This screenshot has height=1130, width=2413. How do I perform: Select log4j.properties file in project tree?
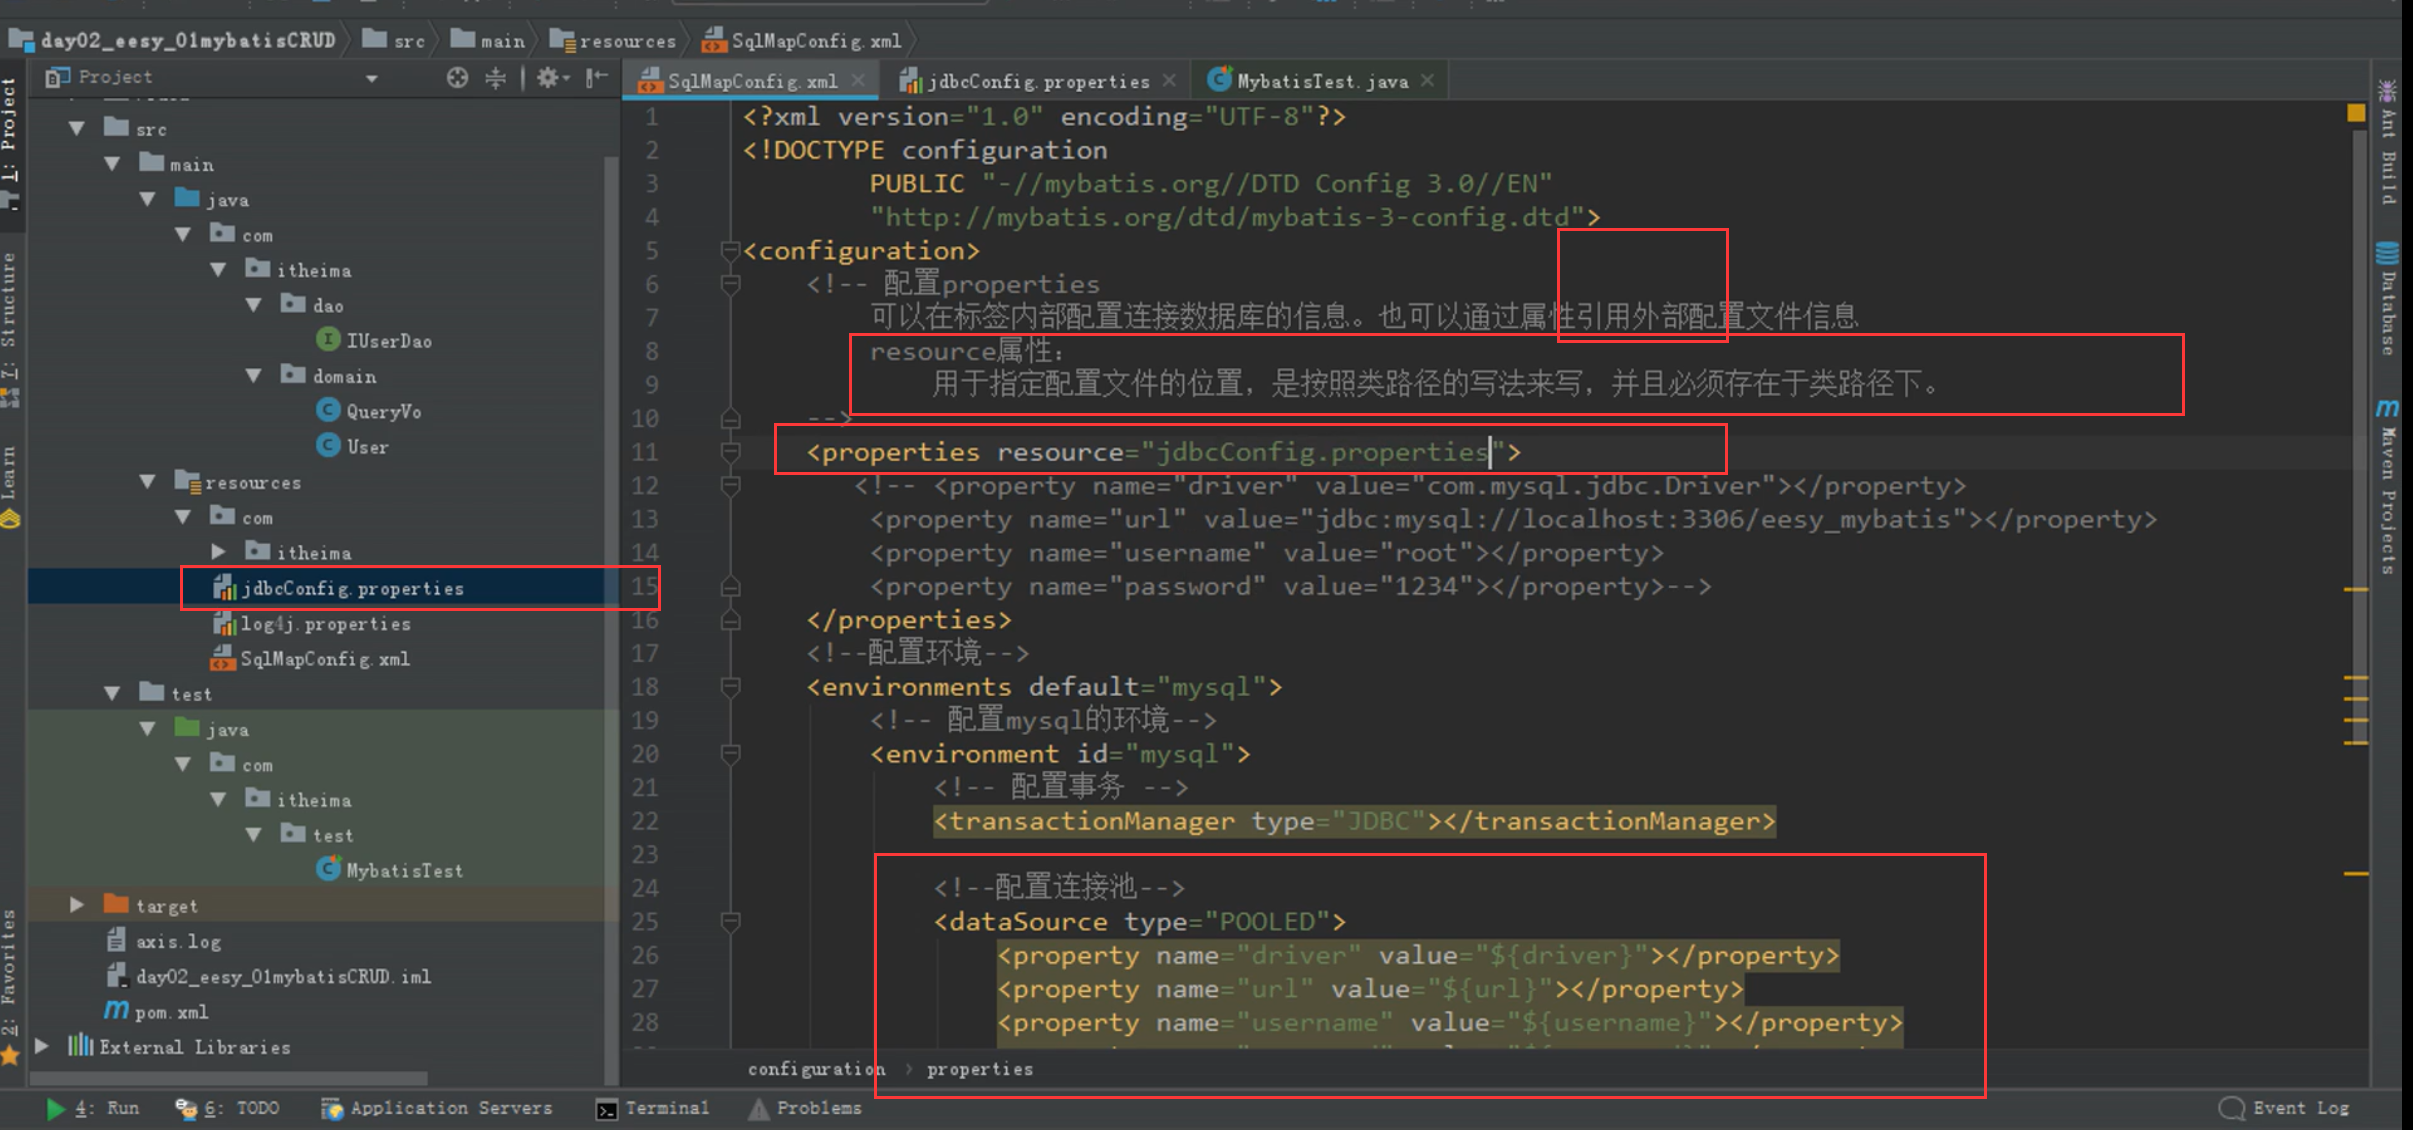[x=325, y=624]
